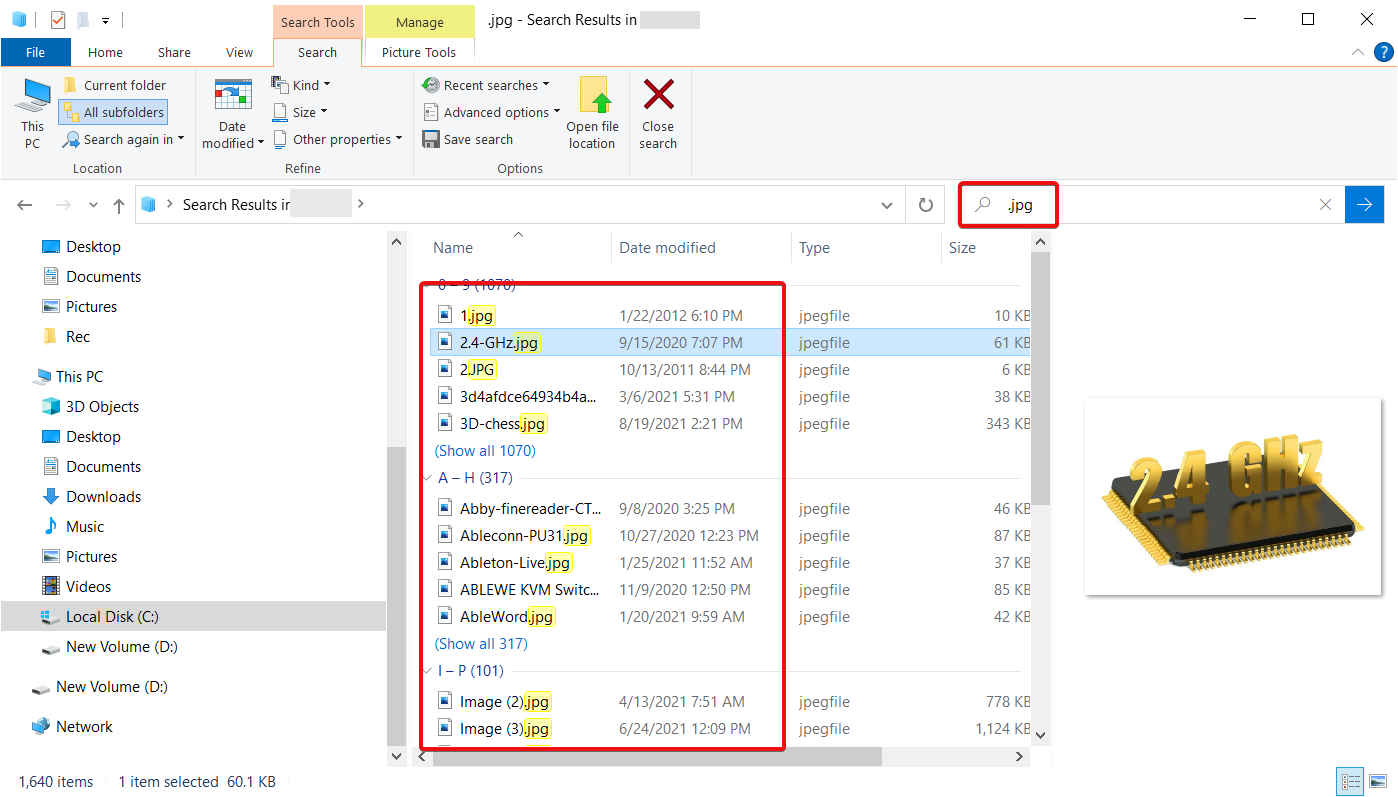Click the Date modified calendar icon
1398x797 pixels.
(x=233, y=96)
